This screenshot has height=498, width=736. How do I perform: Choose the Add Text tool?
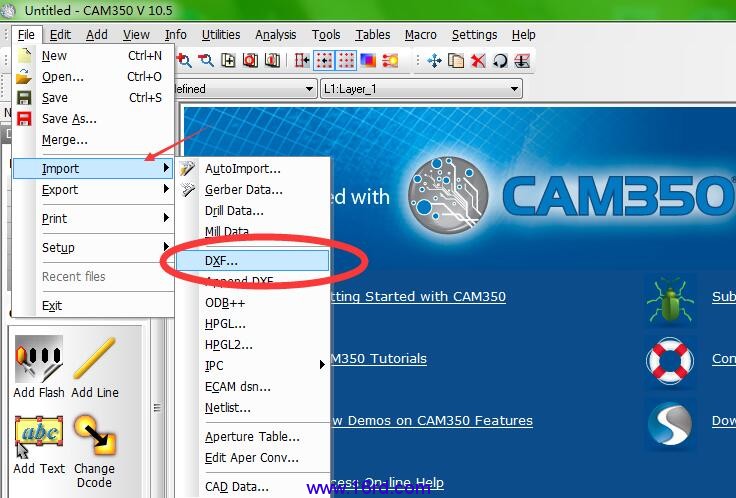pos(38,436)
